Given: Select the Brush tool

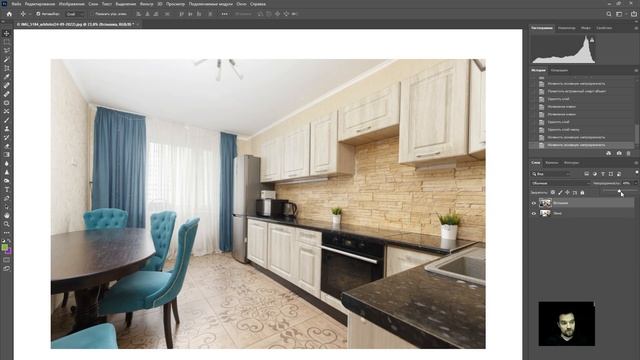Looking at the screenshot, I should 7,120.
